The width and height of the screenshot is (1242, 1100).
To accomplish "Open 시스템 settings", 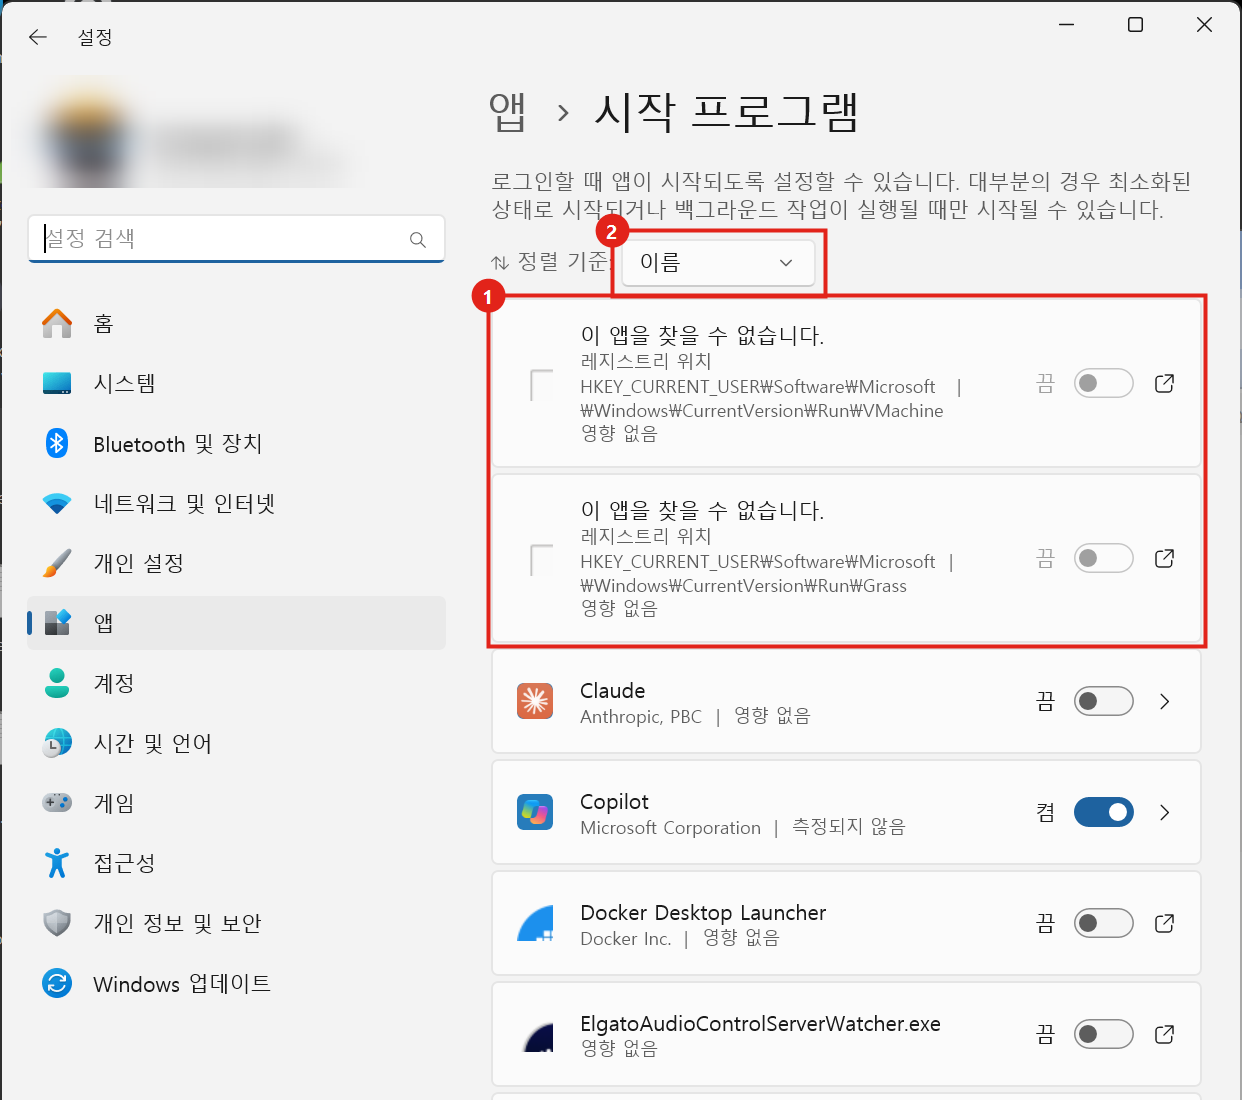I will 236,383.
